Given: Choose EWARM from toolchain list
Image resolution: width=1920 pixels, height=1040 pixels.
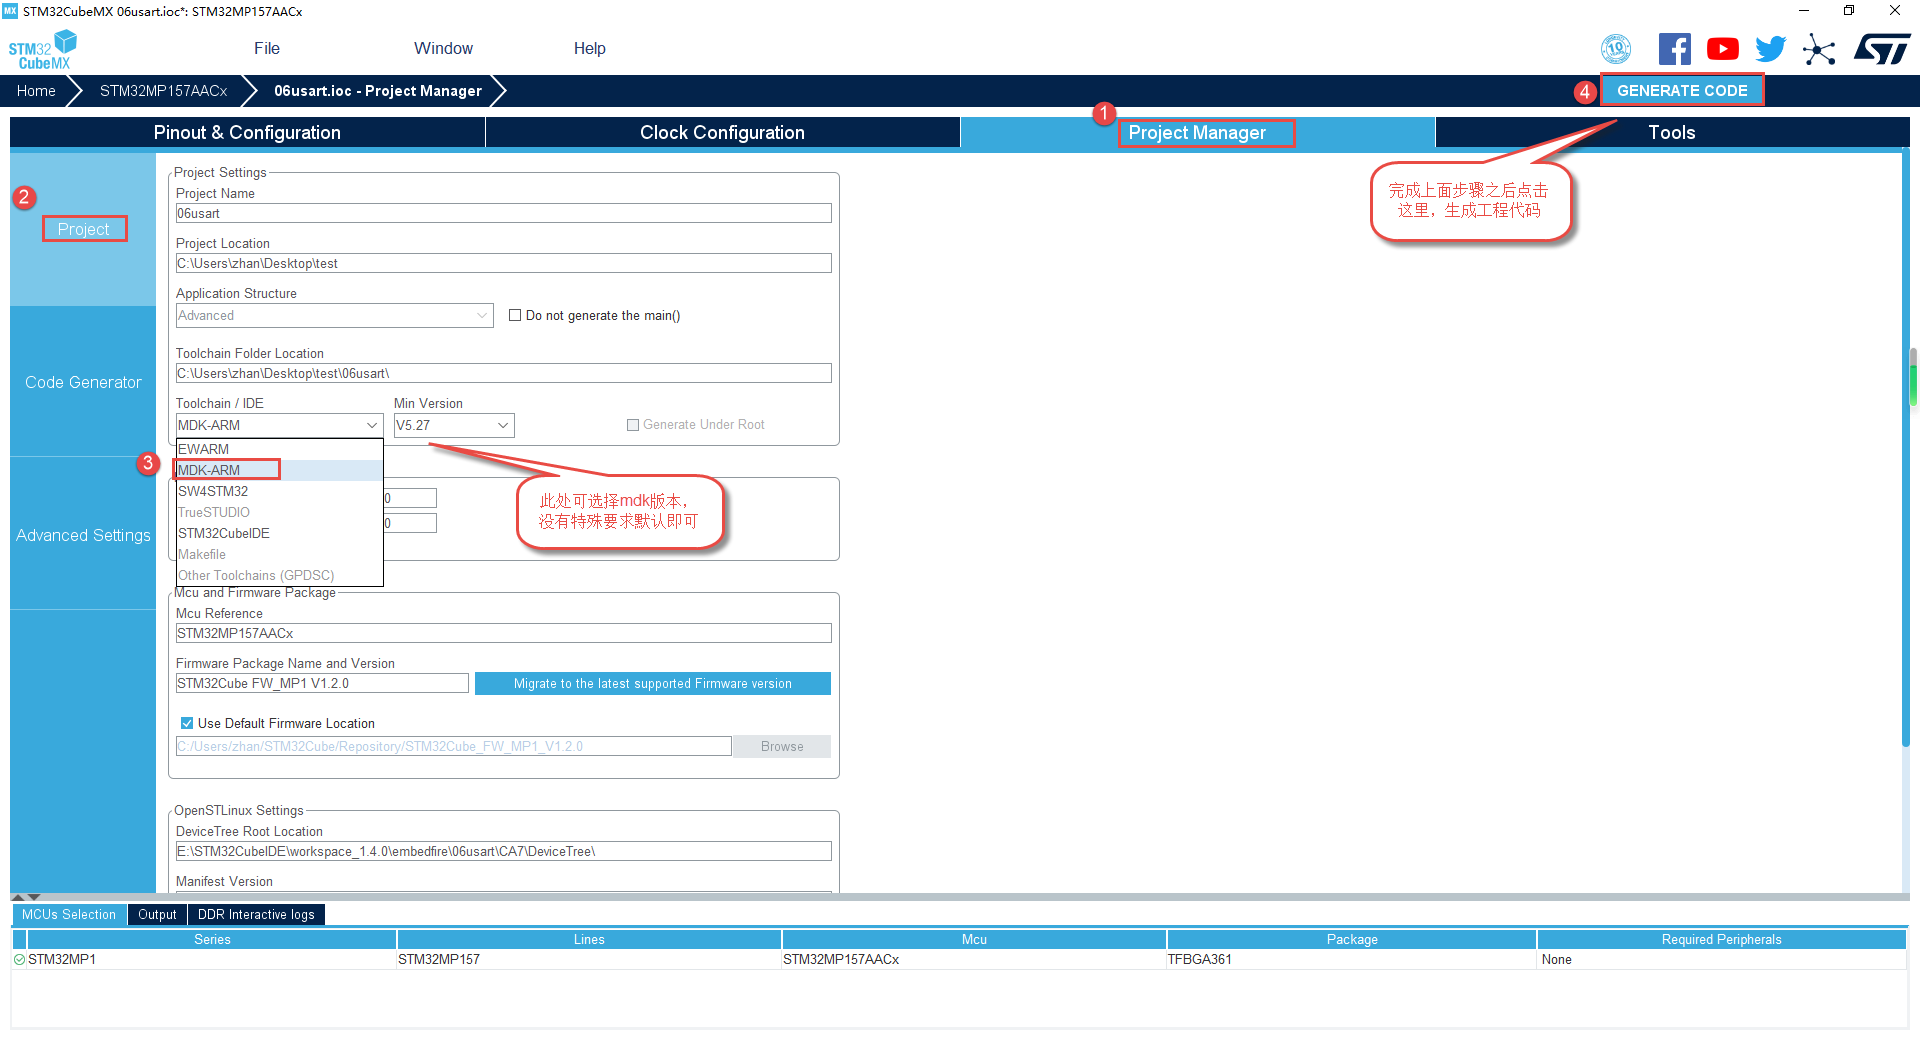Looking at the screenshot, I should [279, 449].
